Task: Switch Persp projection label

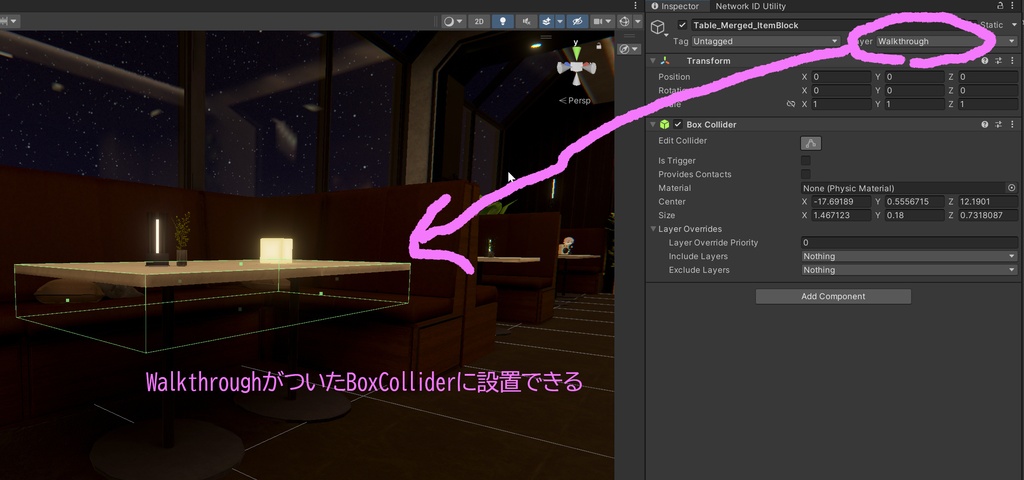Action: (x=575, y=101)
